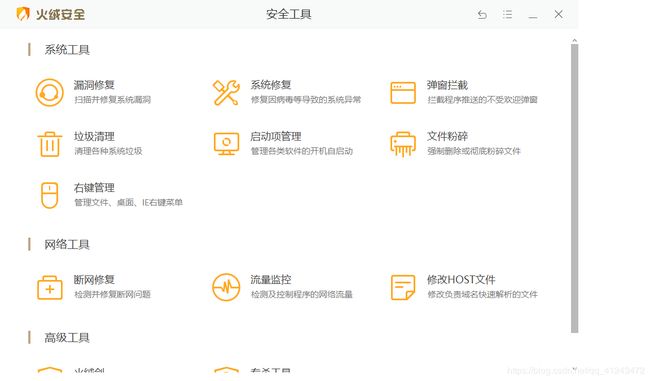650x381 pixels.
Task: Click the 系统工具 section heading
Action: coord(67,50)
